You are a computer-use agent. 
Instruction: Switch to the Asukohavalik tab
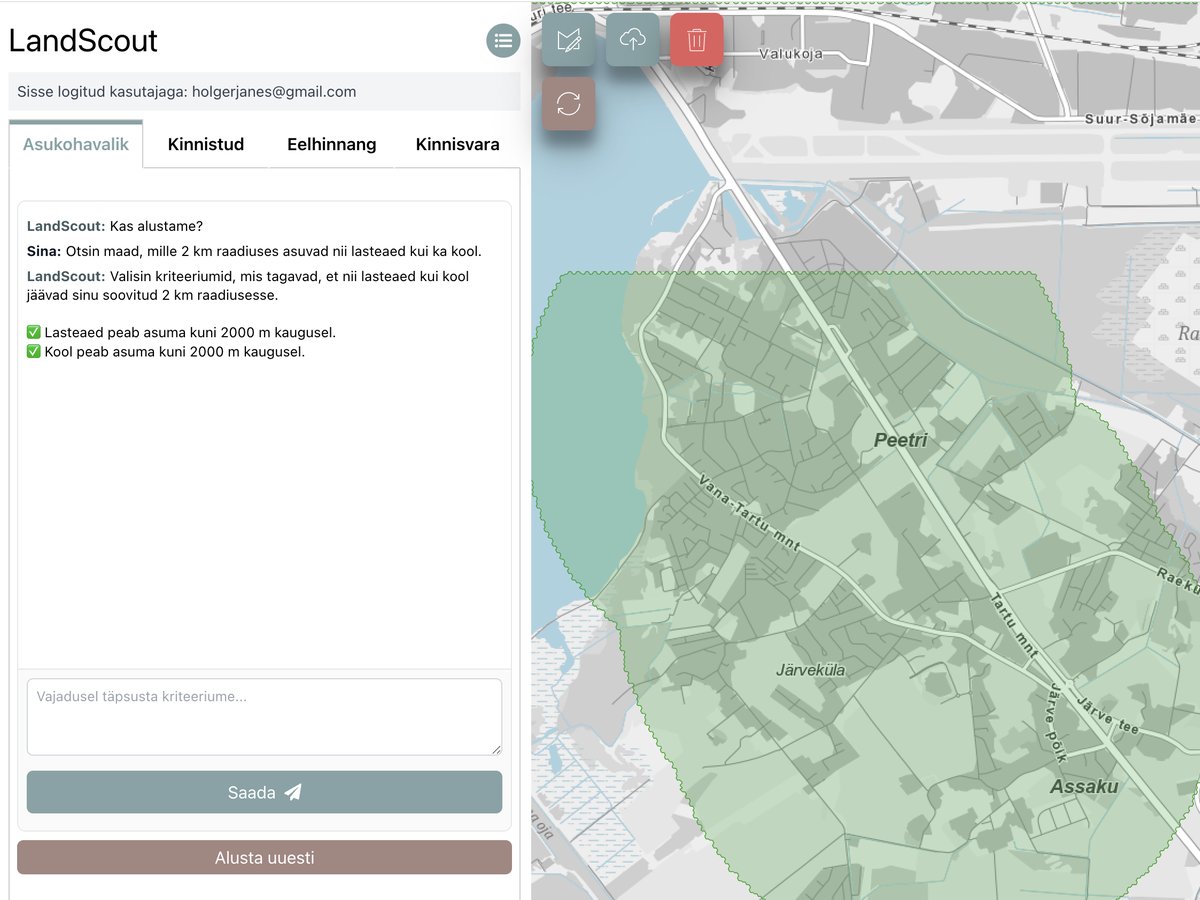[76, 144]
